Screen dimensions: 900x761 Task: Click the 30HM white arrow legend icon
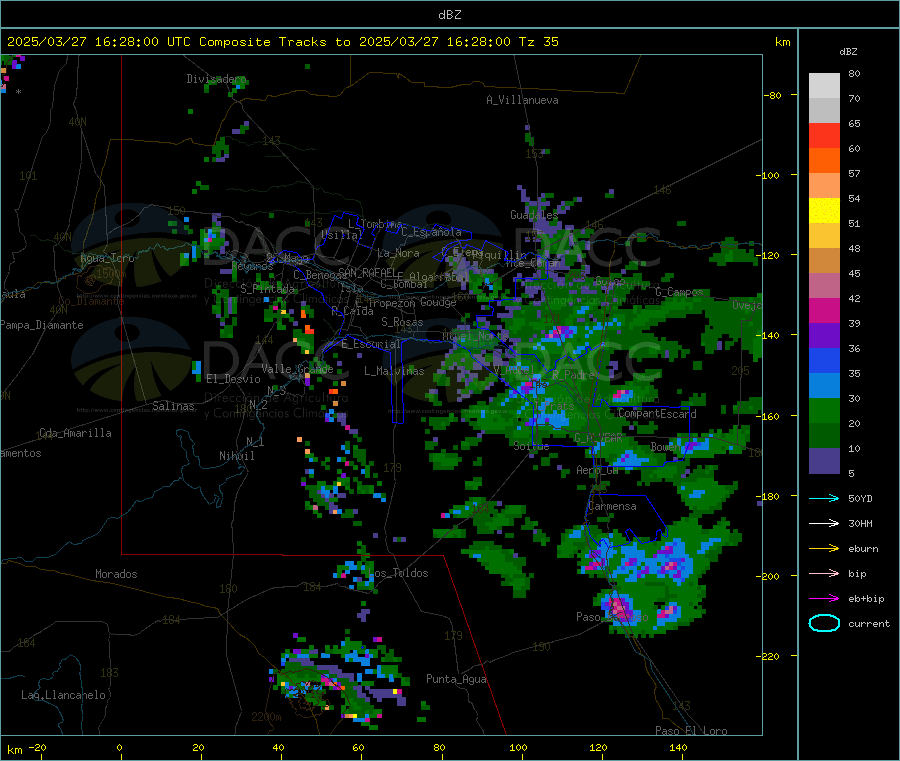(x=824, y=523)
